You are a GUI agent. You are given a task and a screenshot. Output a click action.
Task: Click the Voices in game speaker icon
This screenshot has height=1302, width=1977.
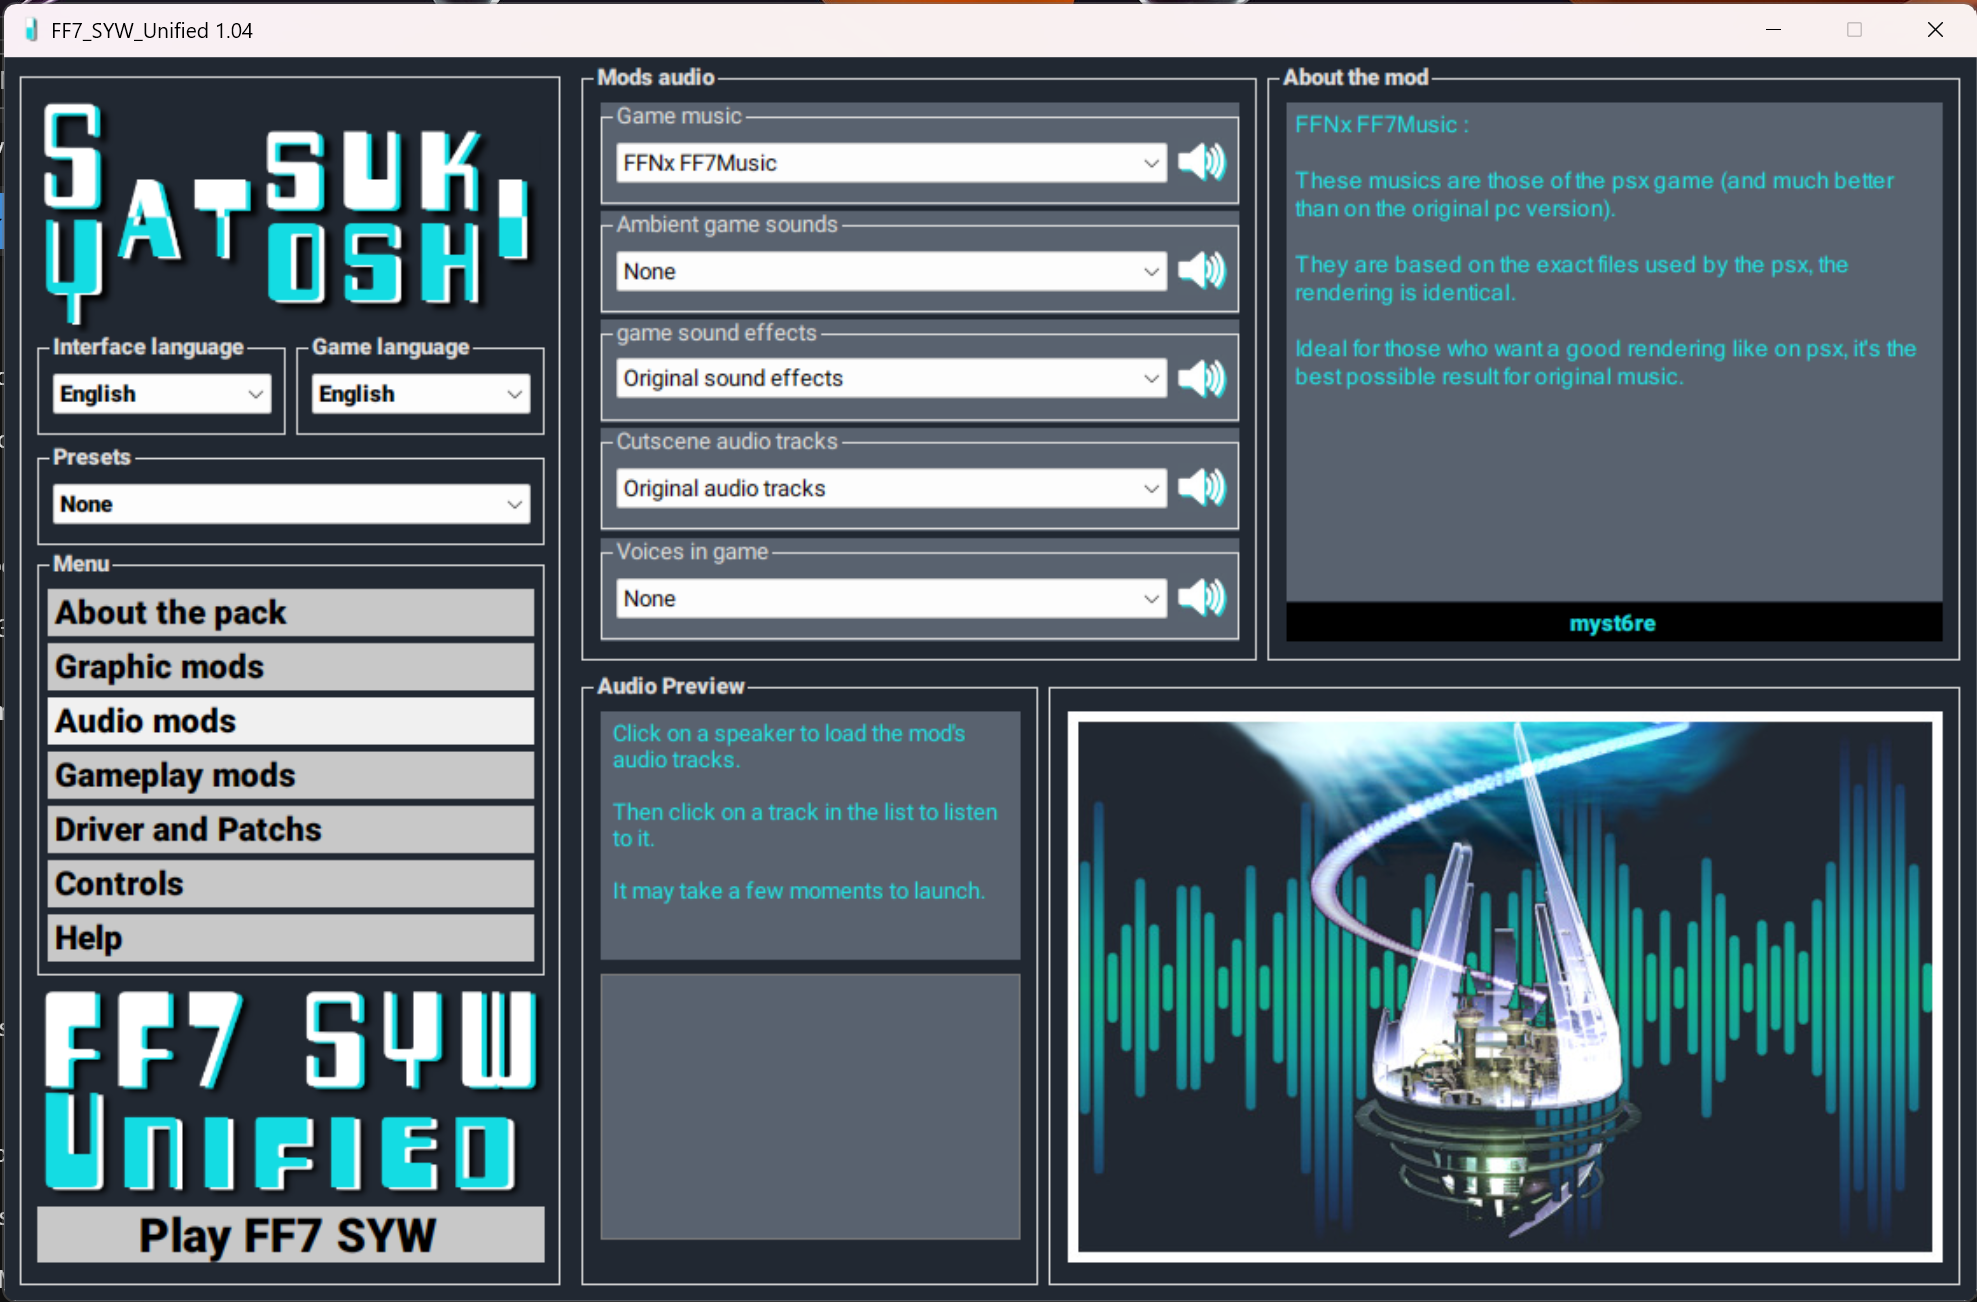tap(1201, 598)
